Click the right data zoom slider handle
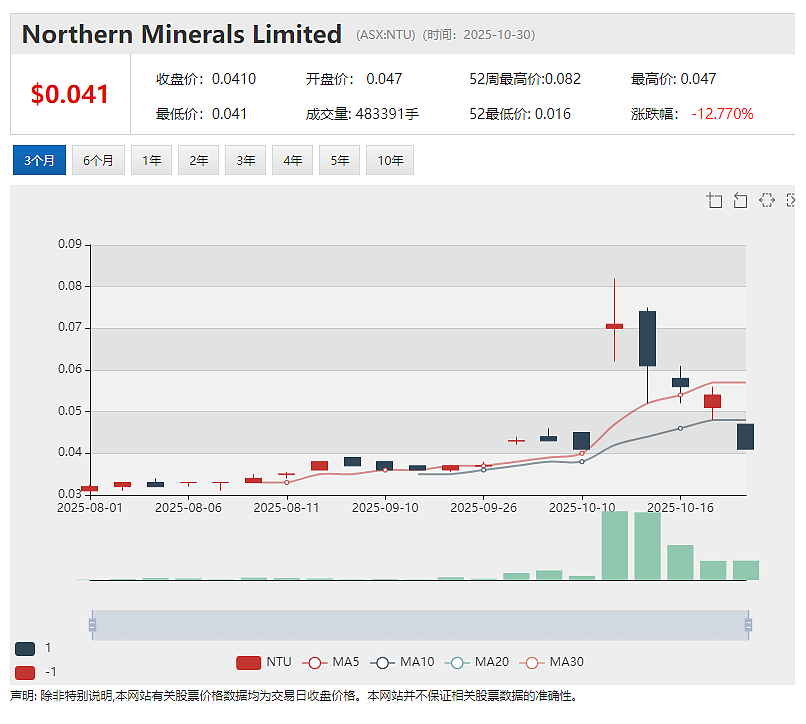Viewport: 806px width, 724px height. pos(748,625)
